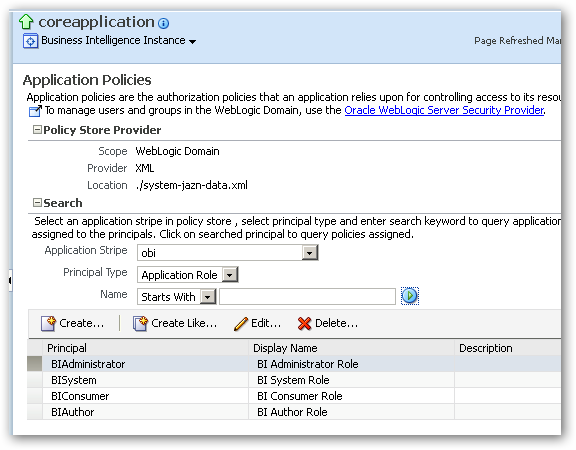
Task: Click the Business Intelligence Instance target icon
Action: click(30, 41)
